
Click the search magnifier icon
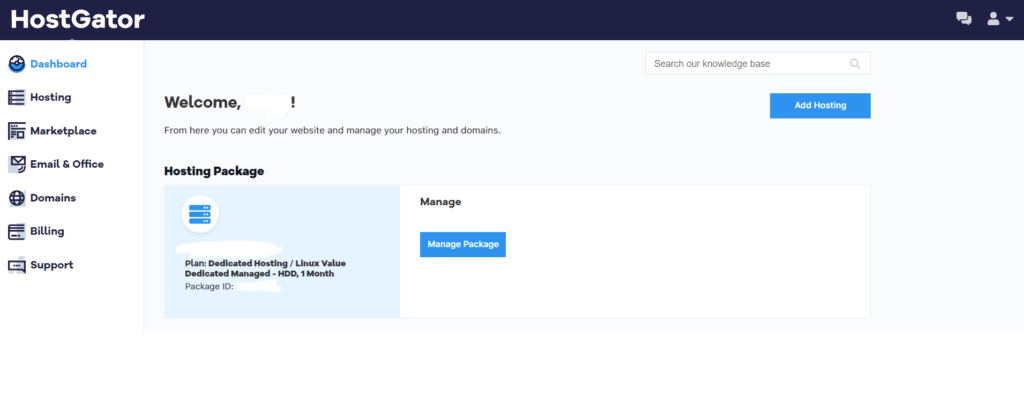point(855,63)
